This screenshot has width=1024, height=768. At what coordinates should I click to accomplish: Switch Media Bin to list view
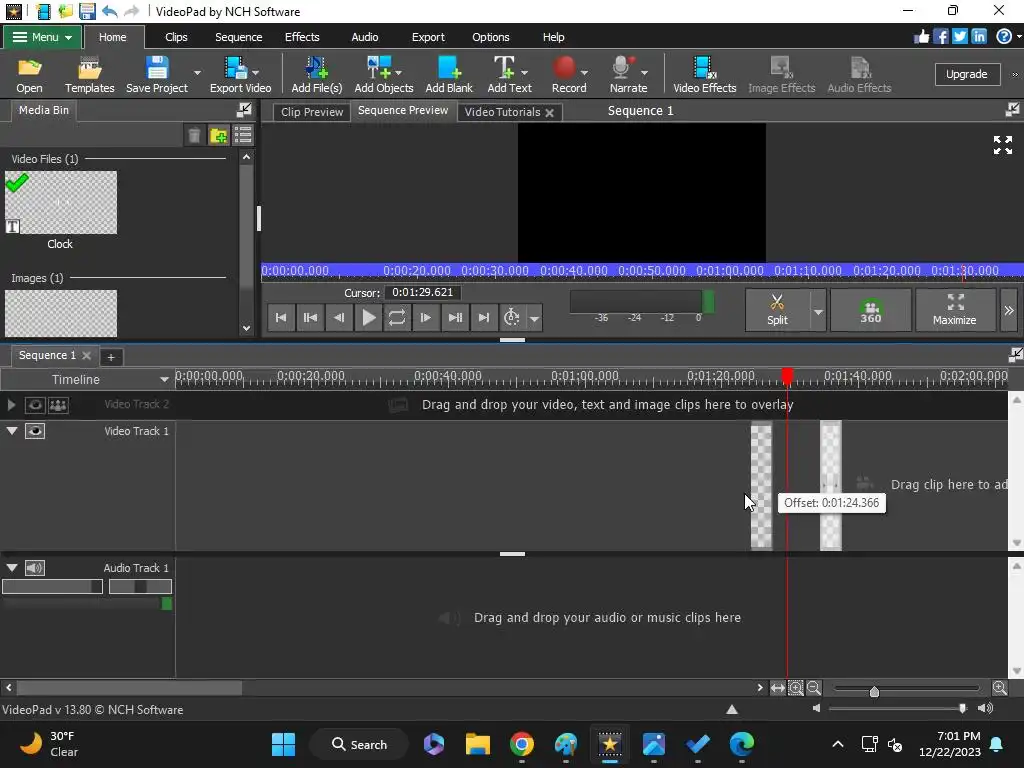(243, 135)
